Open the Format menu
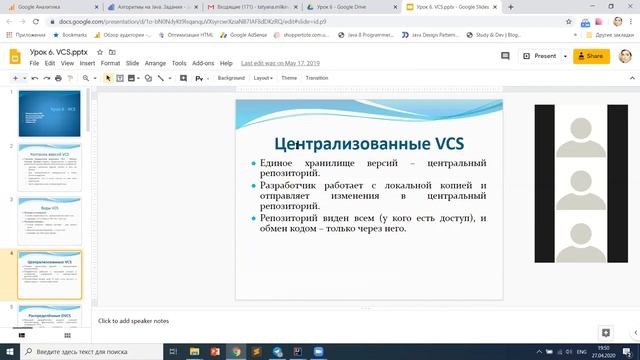Viewport: 640px width, 360px height. tap(110, 63)
